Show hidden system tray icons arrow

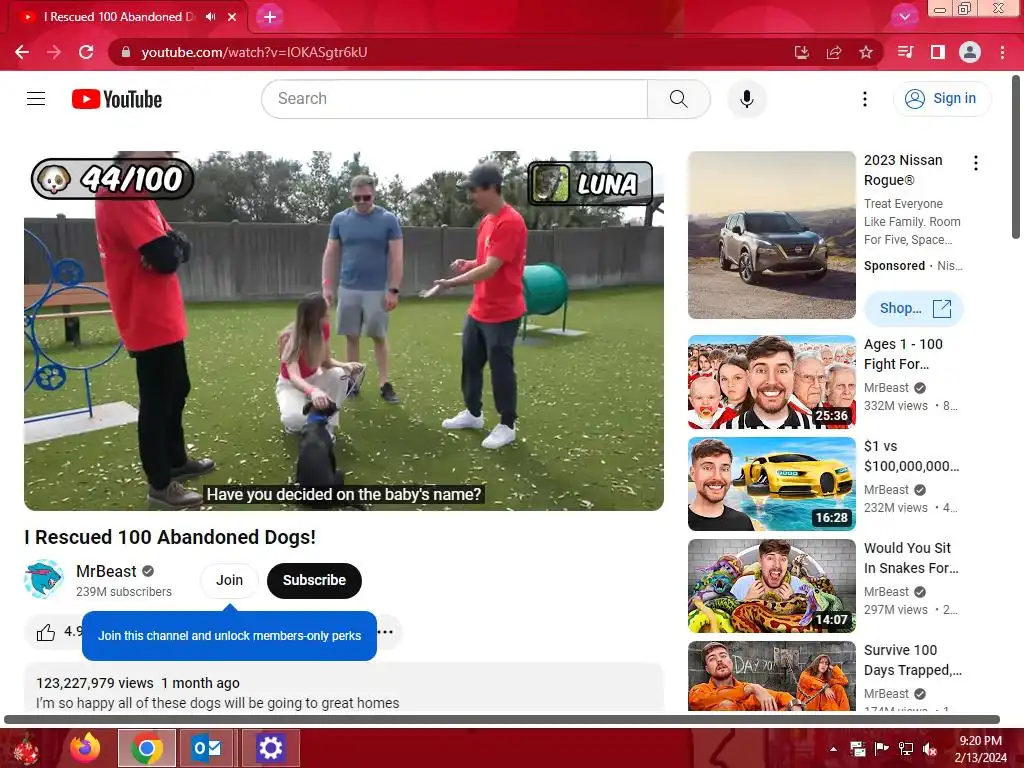[833, 749]
